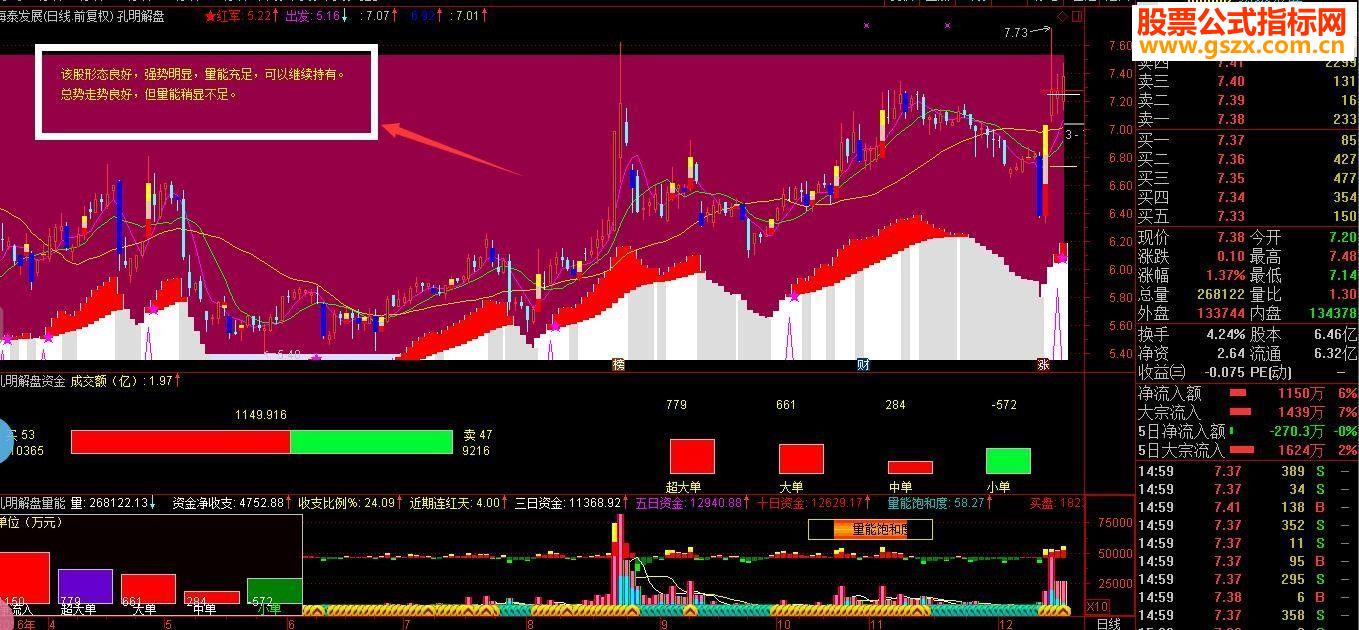The height and width of the screenshot is (630, 1359).
Task: Click the 十日资金: 12629.17 label
Action: click(x=812, y=503)
